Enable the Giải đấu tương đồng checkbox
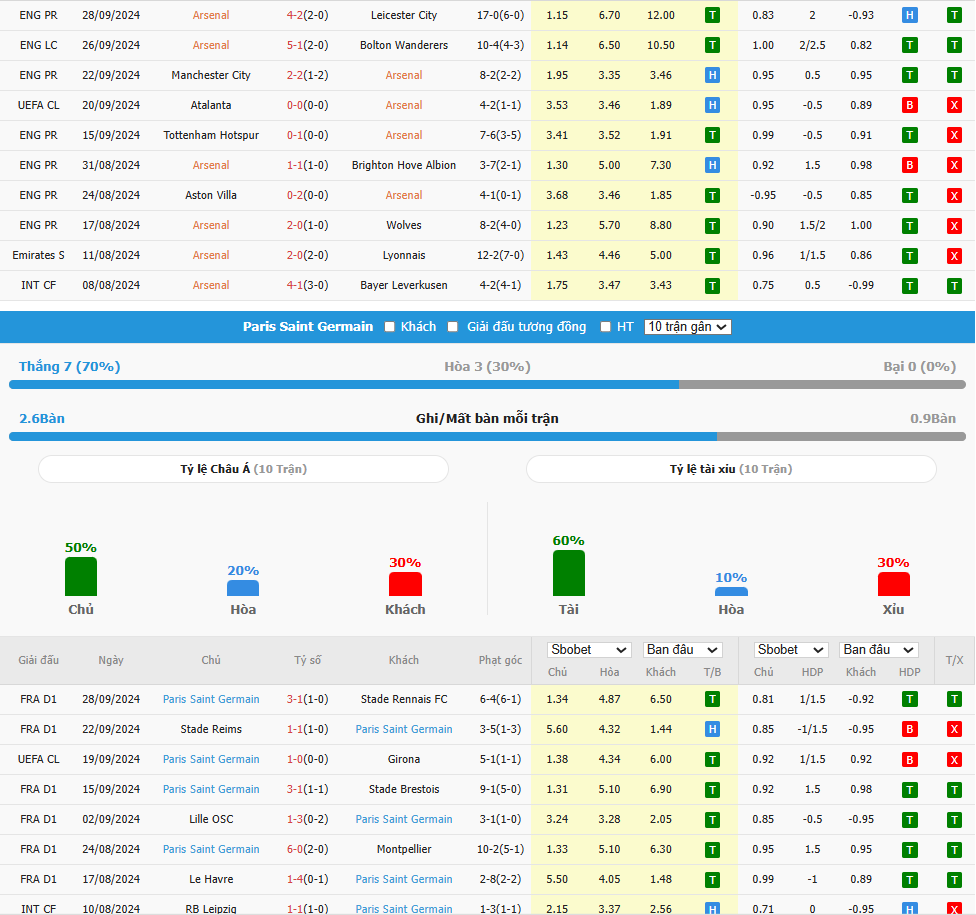The width and height of the screenshot is (976, 915). [x=453, y=327]
